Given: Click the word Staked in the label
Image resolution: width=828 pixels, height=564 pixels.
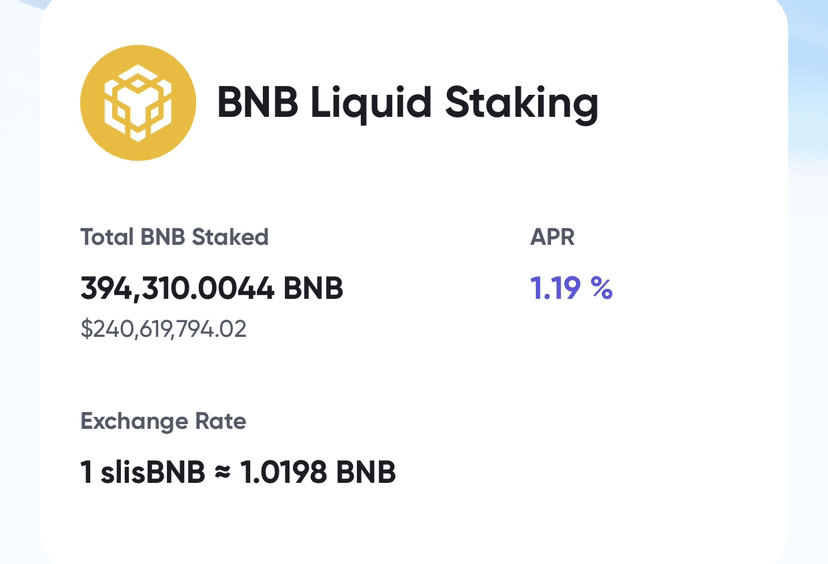Looking at the screenshot, I should (x=231, y=238).
